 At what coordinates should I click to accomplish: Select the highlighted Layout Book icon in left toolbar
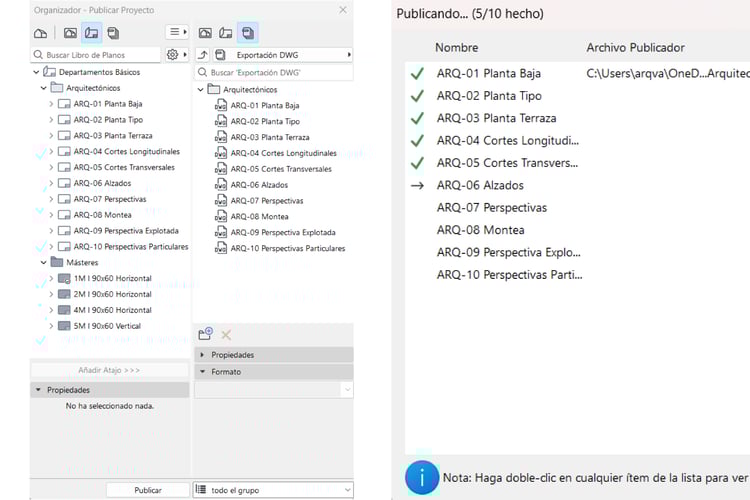click(91, 33)
